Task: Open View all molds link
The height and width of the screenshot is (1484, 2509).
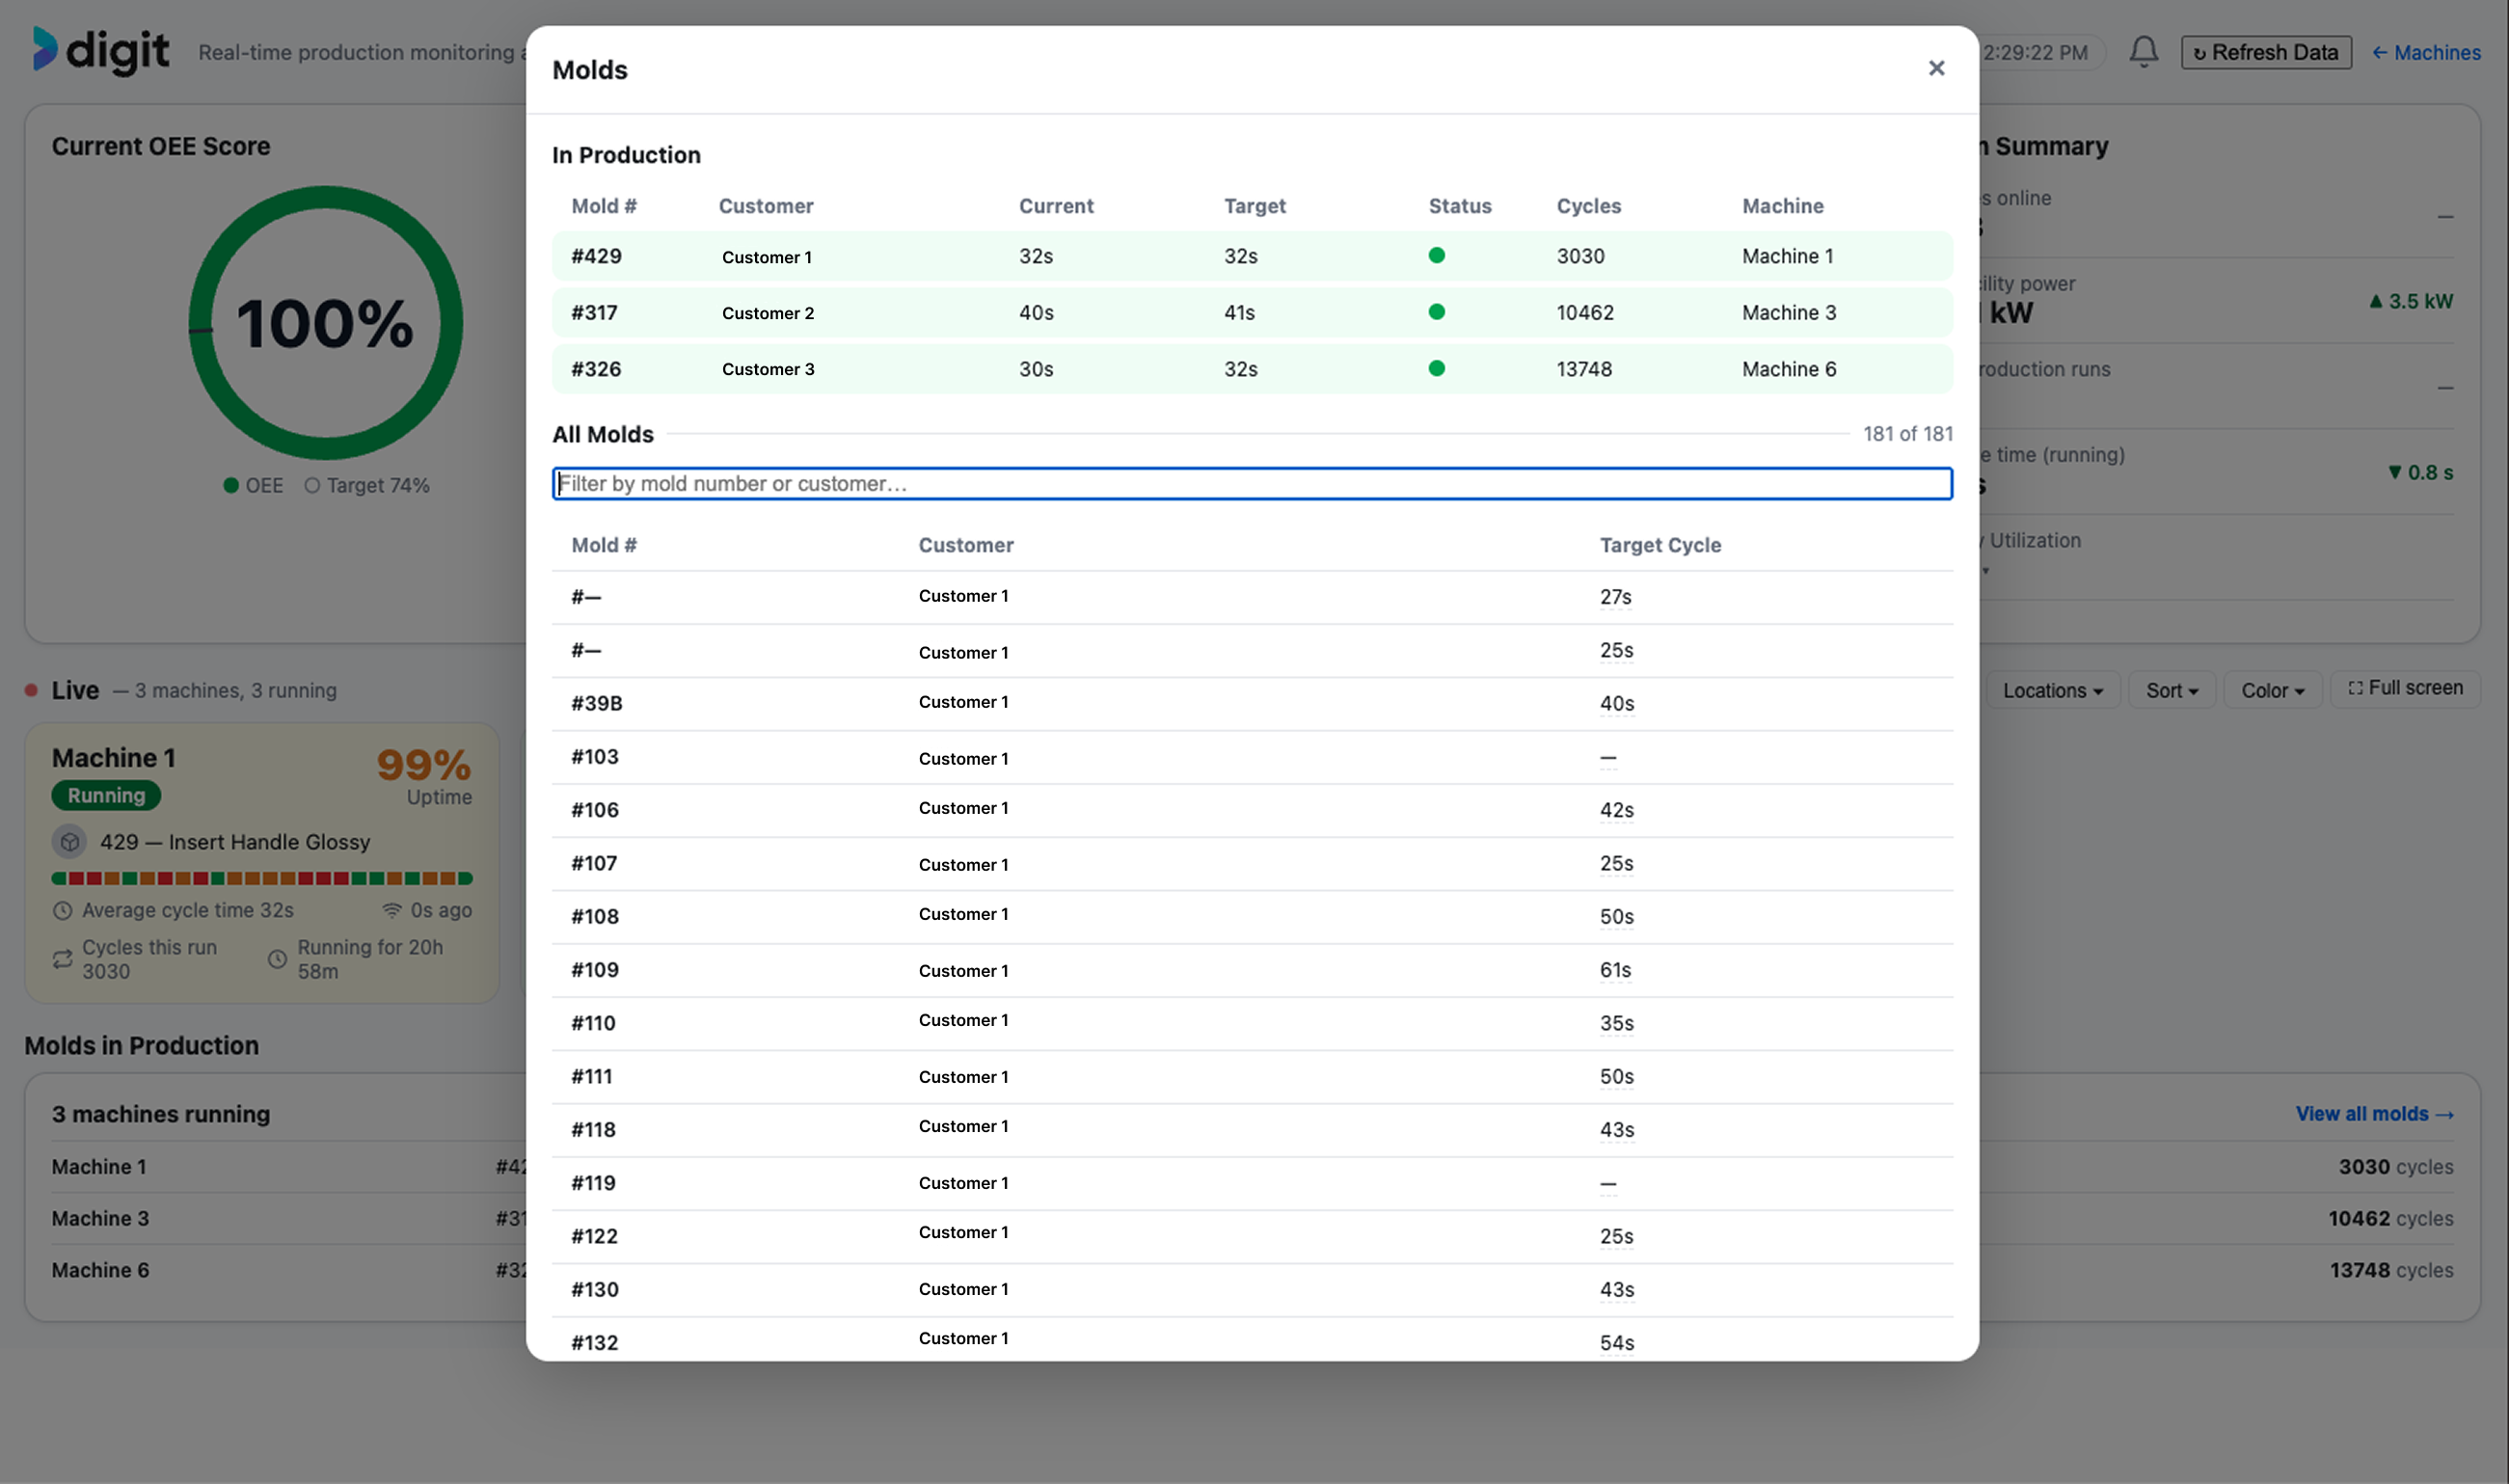Action: [2374, 1113]
